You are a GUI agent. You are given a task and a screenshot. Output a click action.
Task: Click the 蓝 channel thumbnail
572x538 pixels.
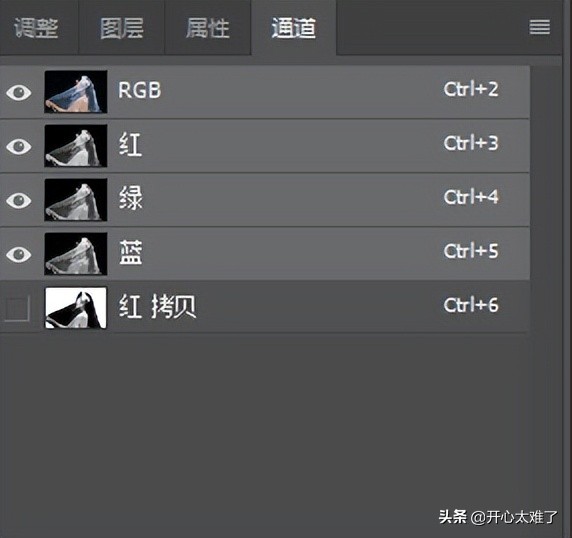tap(76, 254)
